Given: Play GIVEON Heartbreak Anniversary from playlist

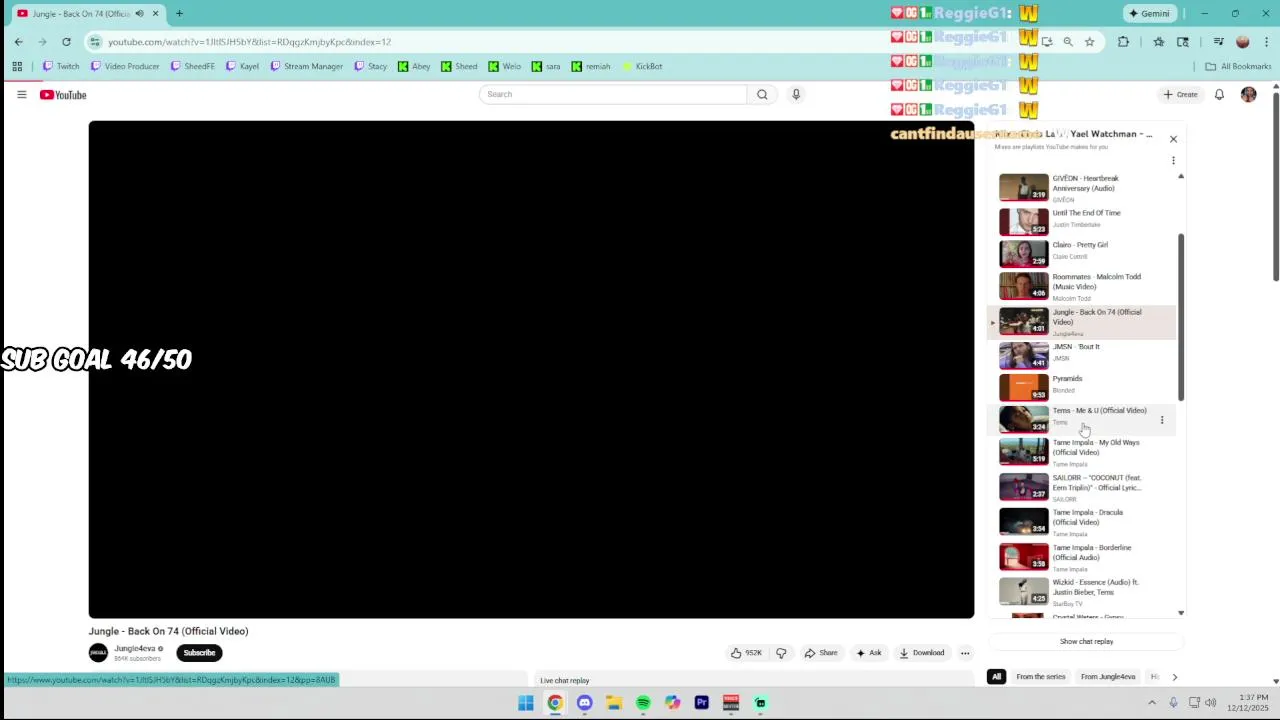Looking at the screenshot, I should [1082, 188].
